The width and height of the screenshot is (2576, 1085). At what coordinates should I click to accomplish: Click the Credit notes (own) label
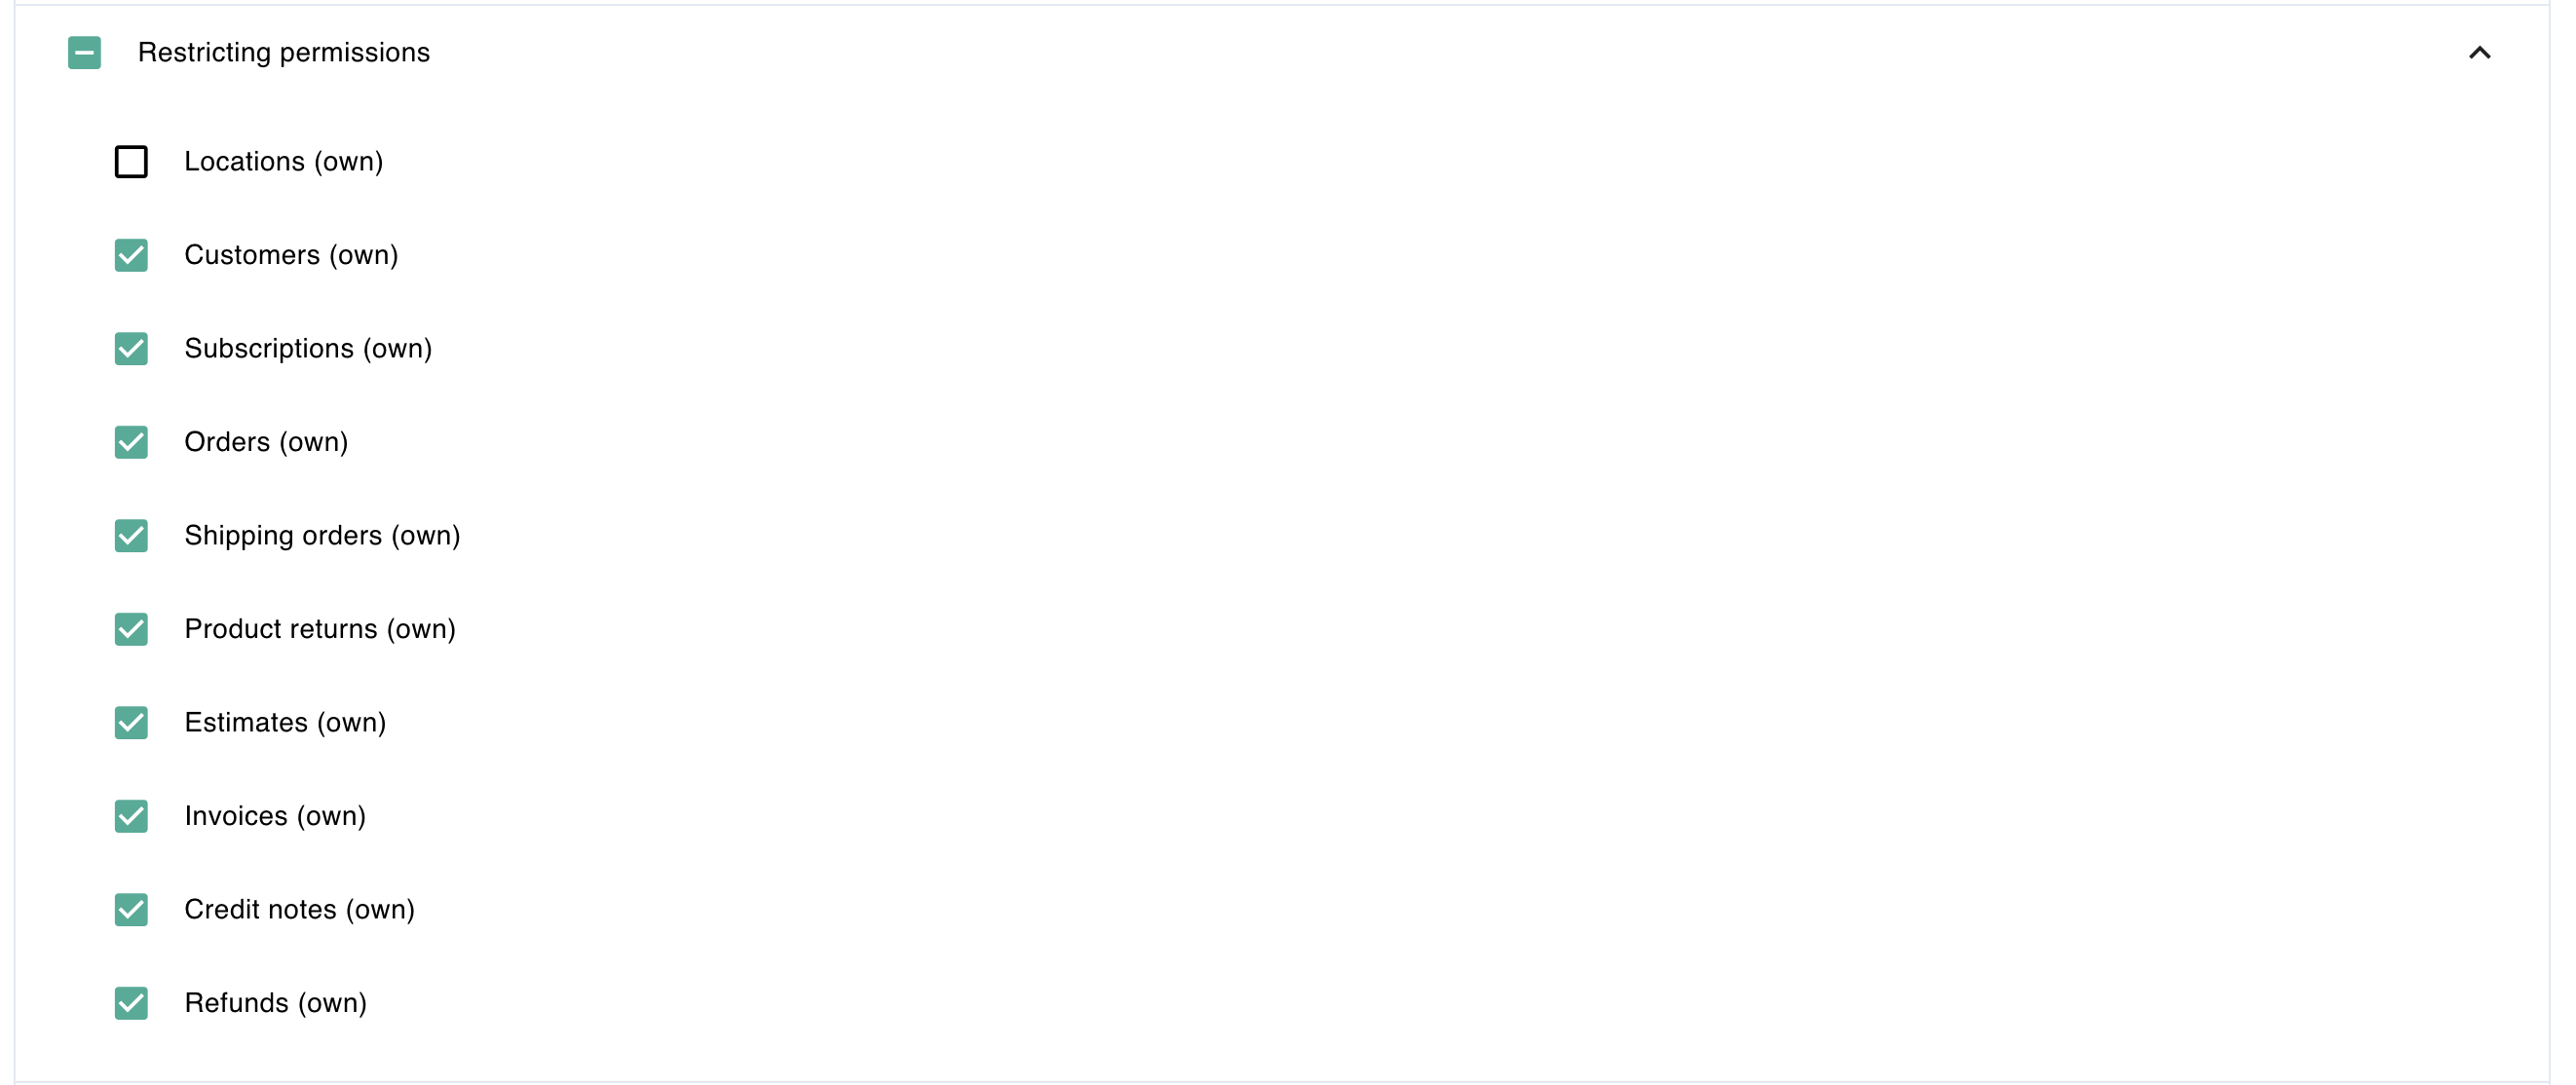(x=299, y=910)
